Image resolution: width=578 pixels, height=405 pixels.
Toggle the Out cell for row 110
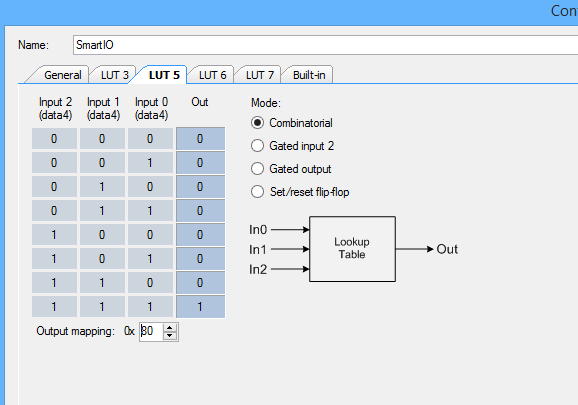coord(201,282)
